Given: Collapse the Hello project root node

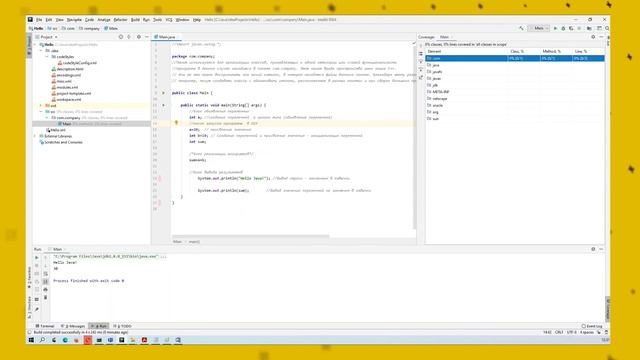Looking at the screenshot, I should tap(36, 44).
